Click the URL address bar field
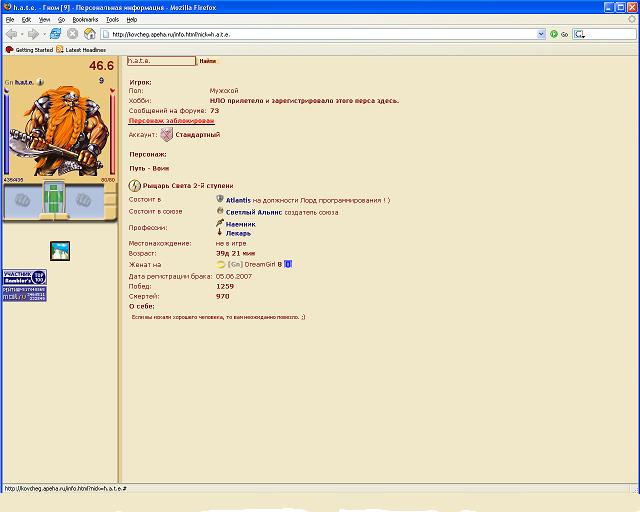Viewport: 640px width, 512px height. [x=318, y=34]
